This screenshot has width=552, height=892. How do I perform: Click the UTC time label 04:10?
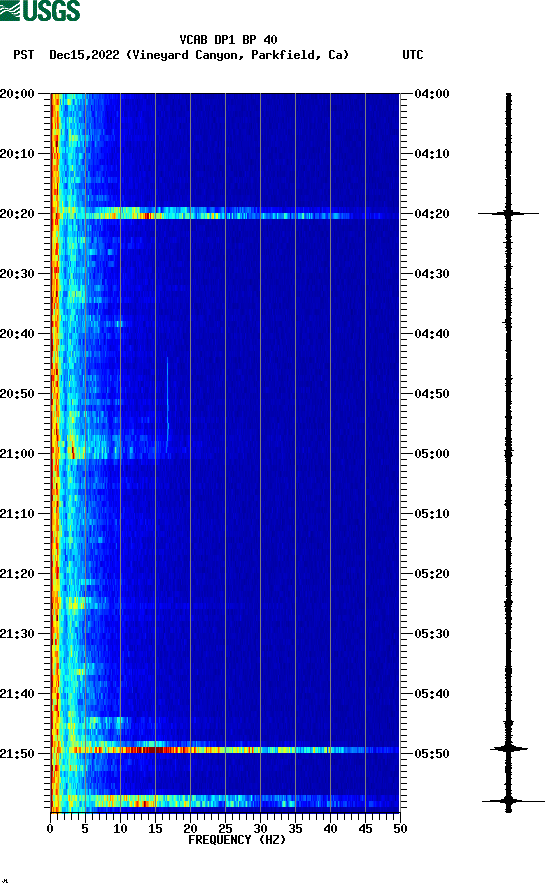pyautogui.click(x=432, y=154)
